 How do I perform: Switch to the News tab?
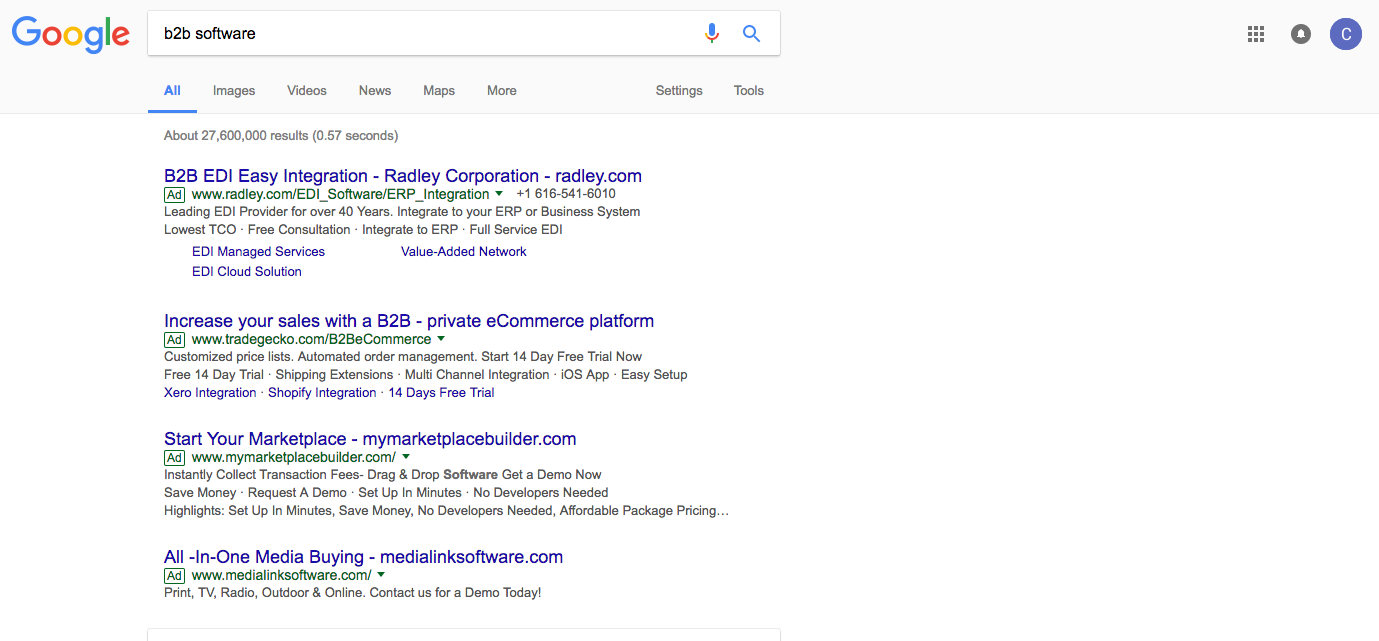coord(375,91)
